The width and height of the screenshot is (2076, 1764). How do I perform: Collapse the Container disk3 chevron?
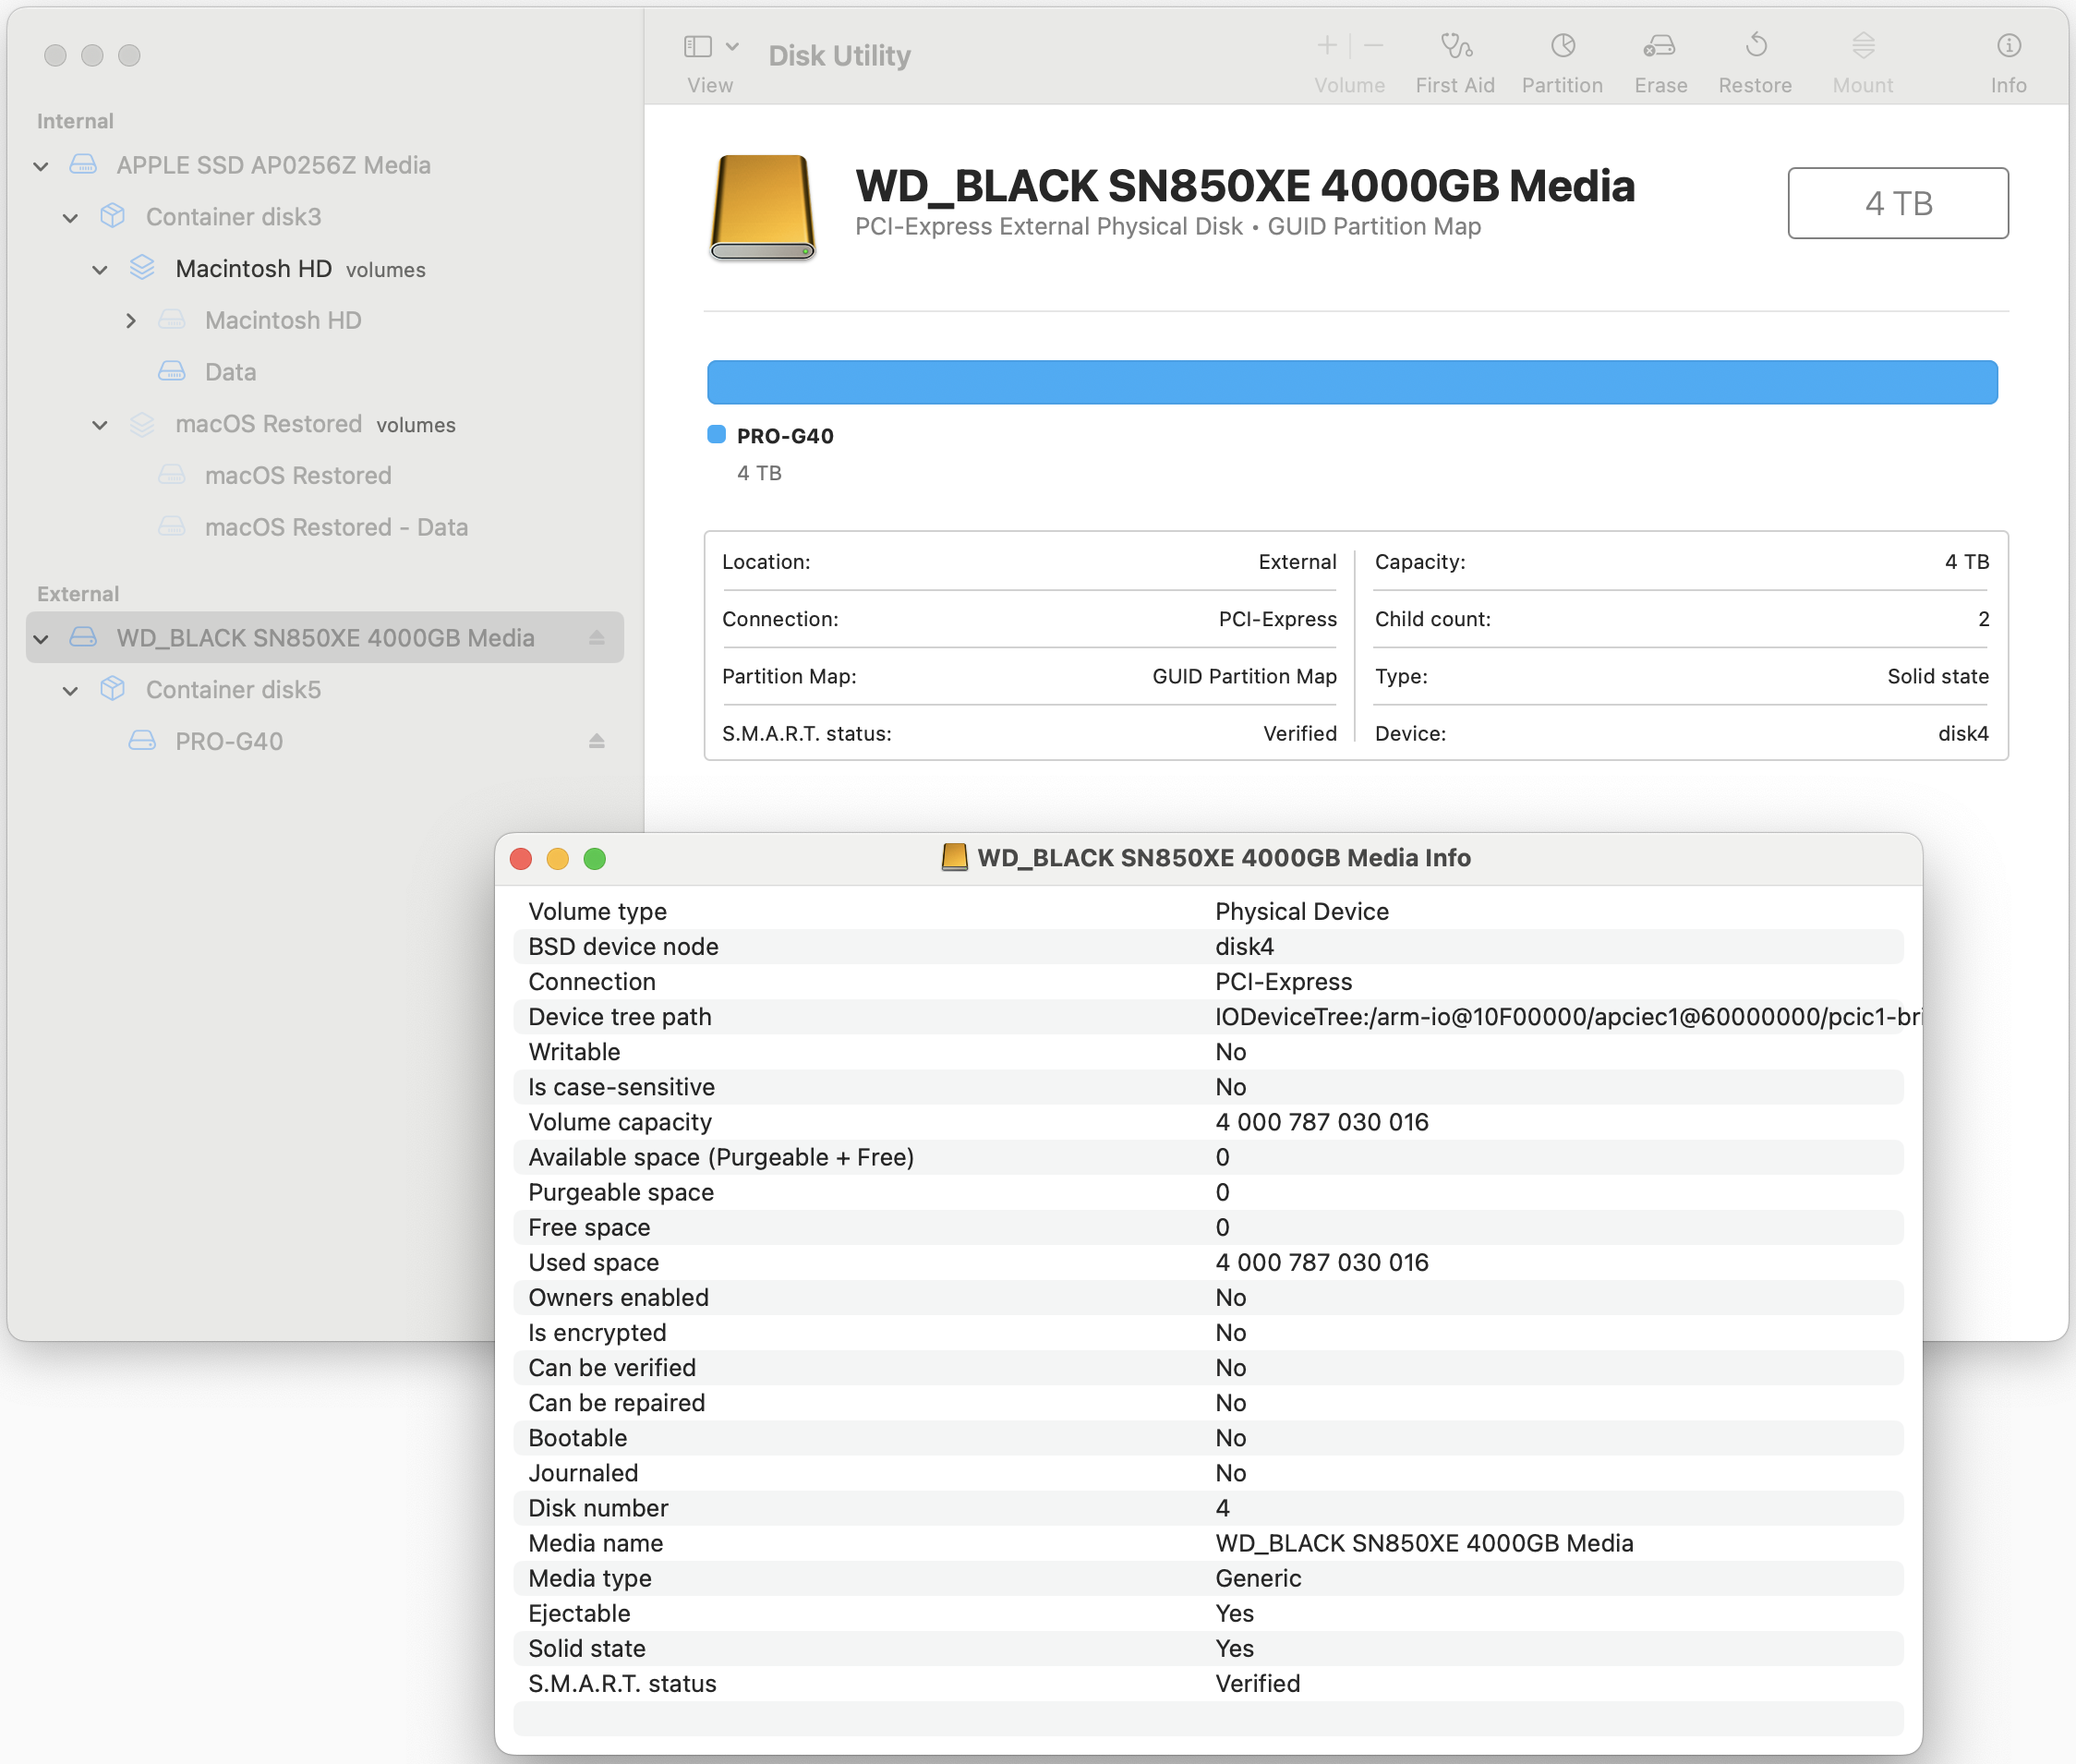[x=70, y=218]
